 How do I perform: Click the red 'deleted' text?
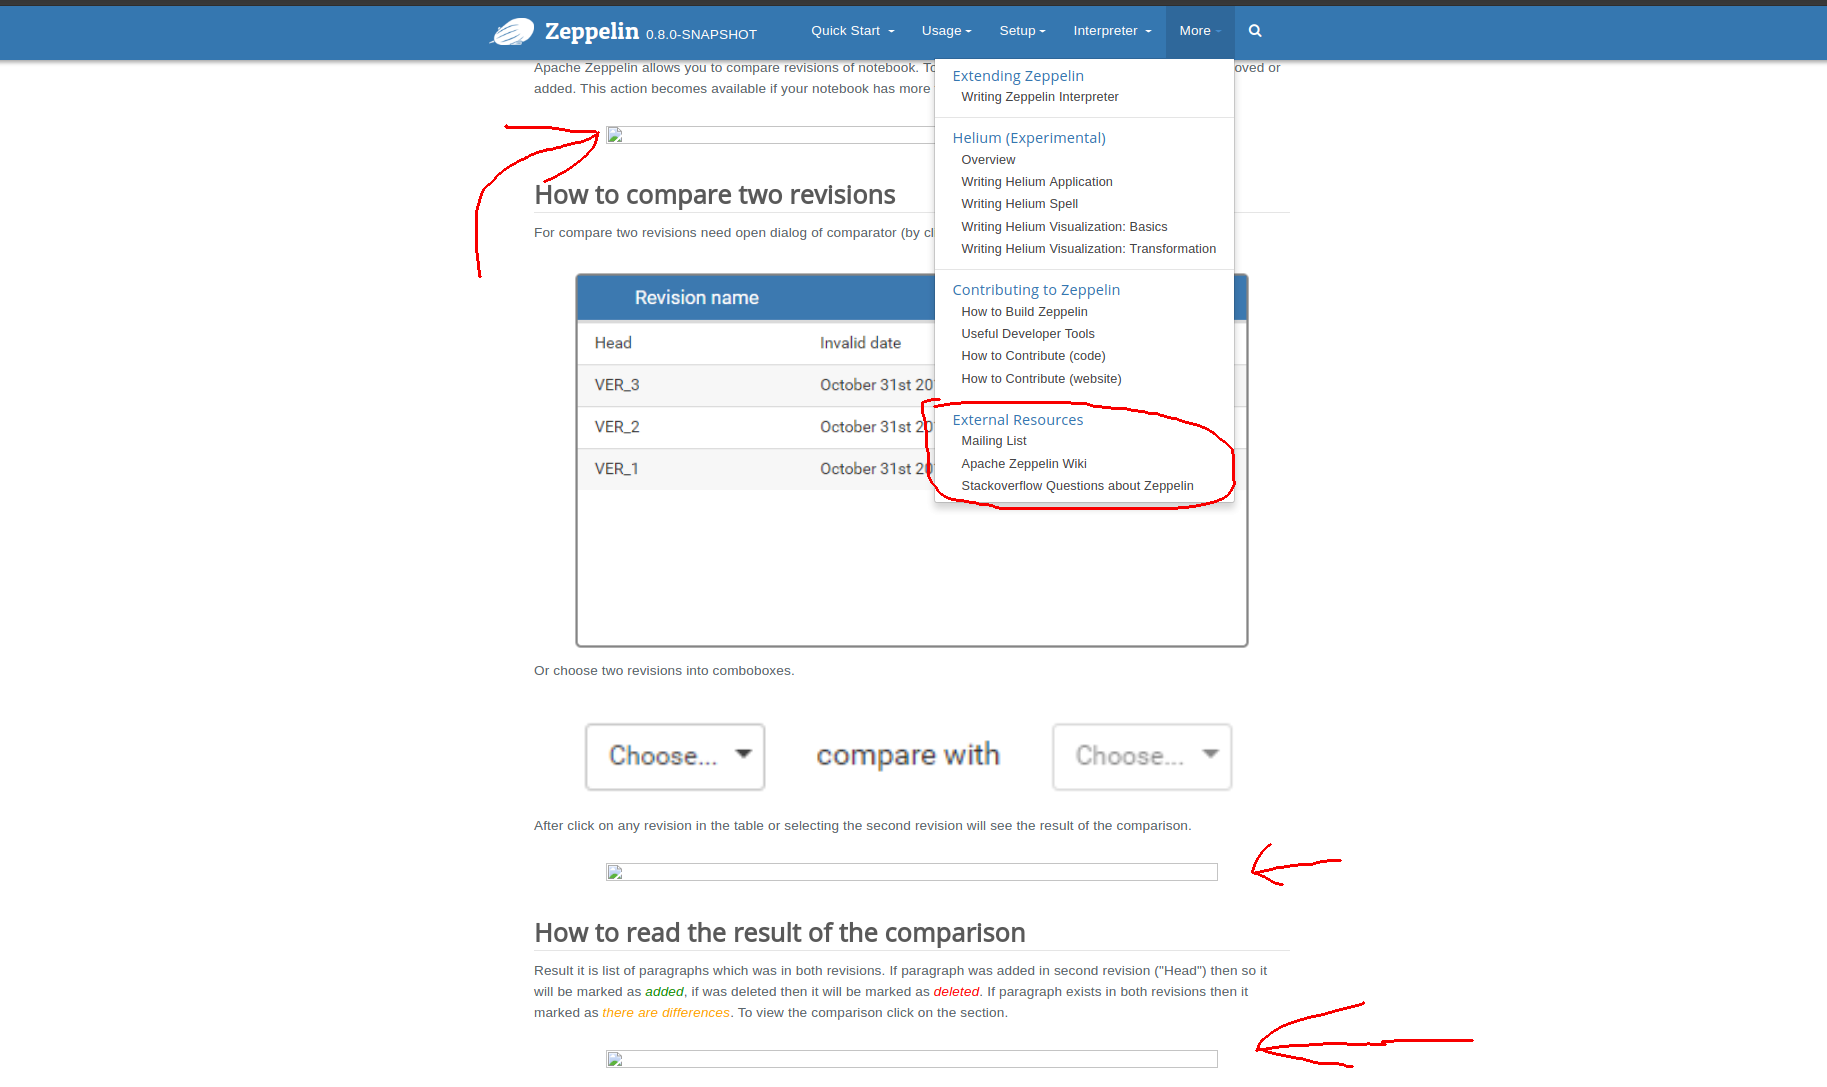956,992
